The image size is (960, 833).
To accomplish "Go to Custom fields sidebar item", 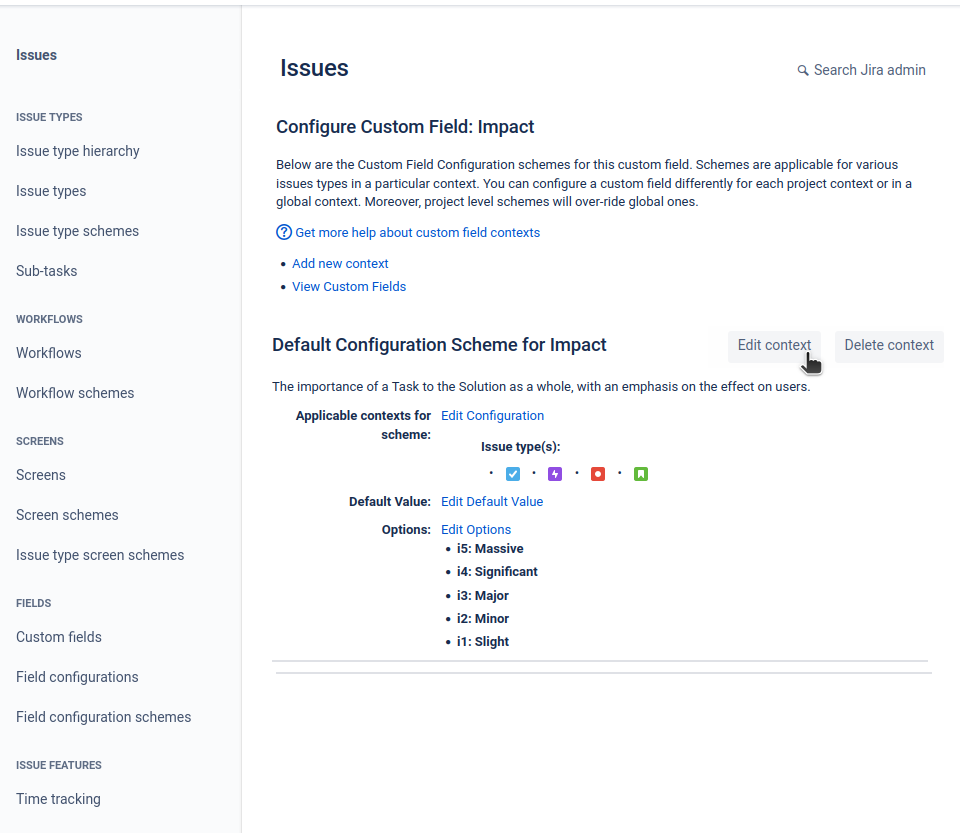I will (59, 637).
